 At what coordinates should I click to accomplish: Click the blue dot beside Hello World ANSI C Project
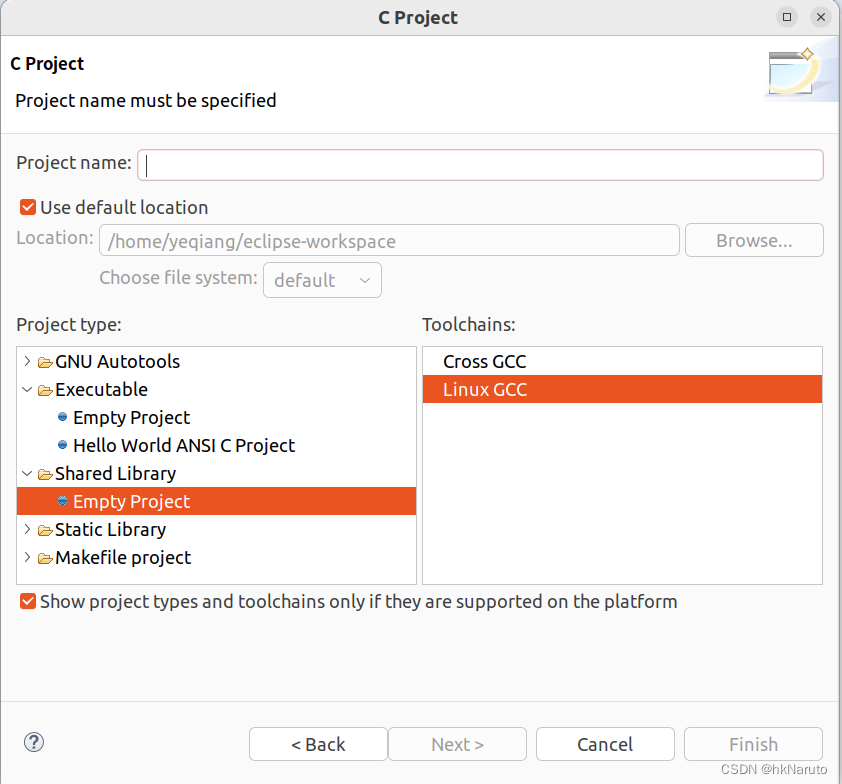(62, 445)
